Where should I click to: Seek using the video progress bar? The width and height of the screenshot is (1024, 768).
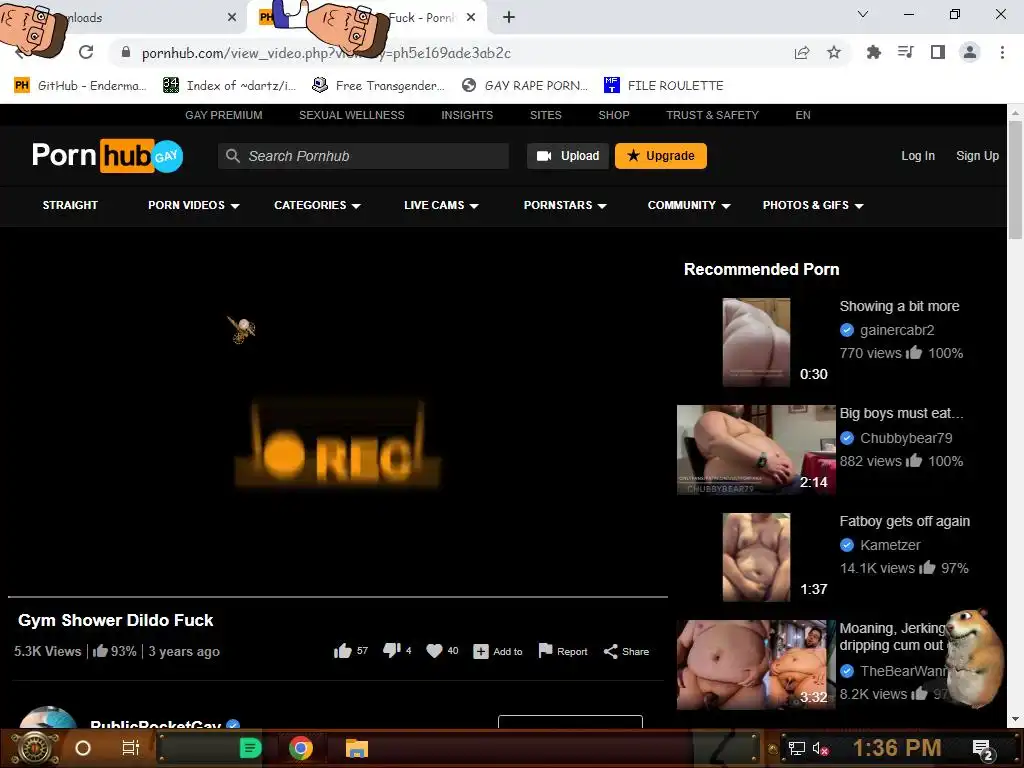(338, 596)
